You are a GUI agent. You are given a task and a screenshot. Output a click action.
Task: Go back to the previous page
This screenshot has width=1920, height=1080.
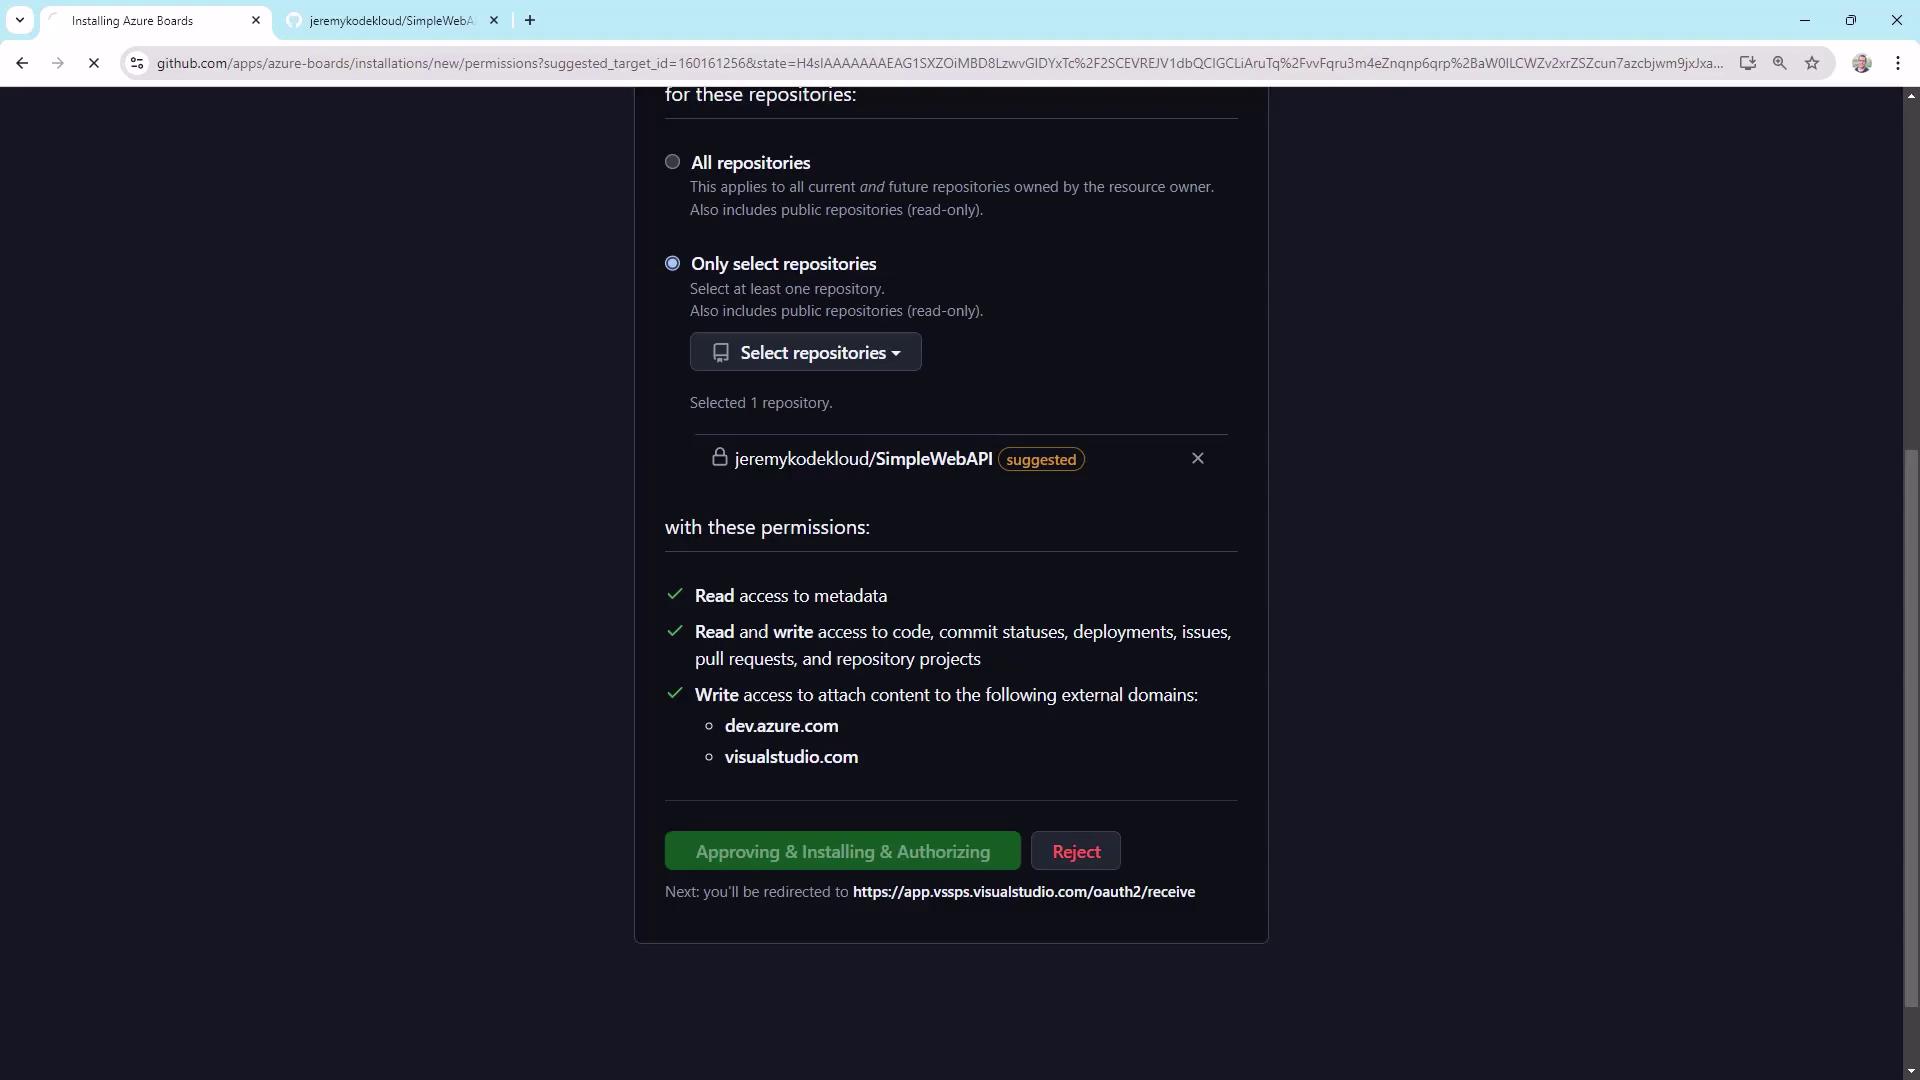(x=22, y=63)
